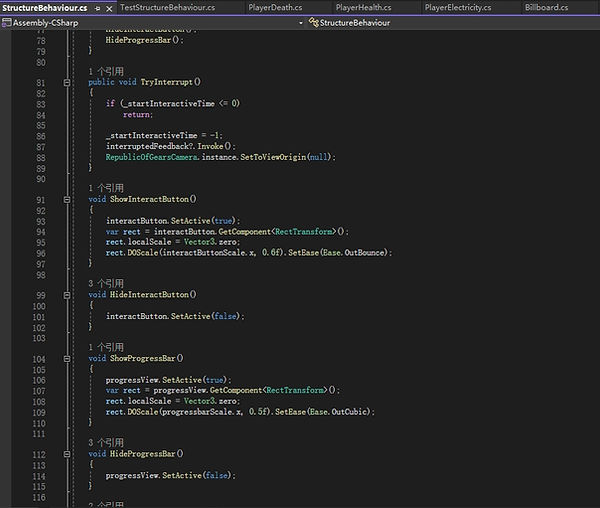Switch to the TestStructureBehaviour.cs tab
600x508 pixels.
click(168, 7)
